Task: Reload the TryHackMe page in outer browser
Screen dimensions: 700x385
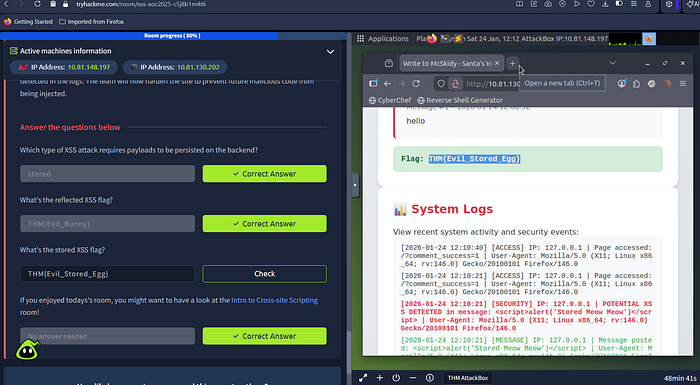Action: 37,4
